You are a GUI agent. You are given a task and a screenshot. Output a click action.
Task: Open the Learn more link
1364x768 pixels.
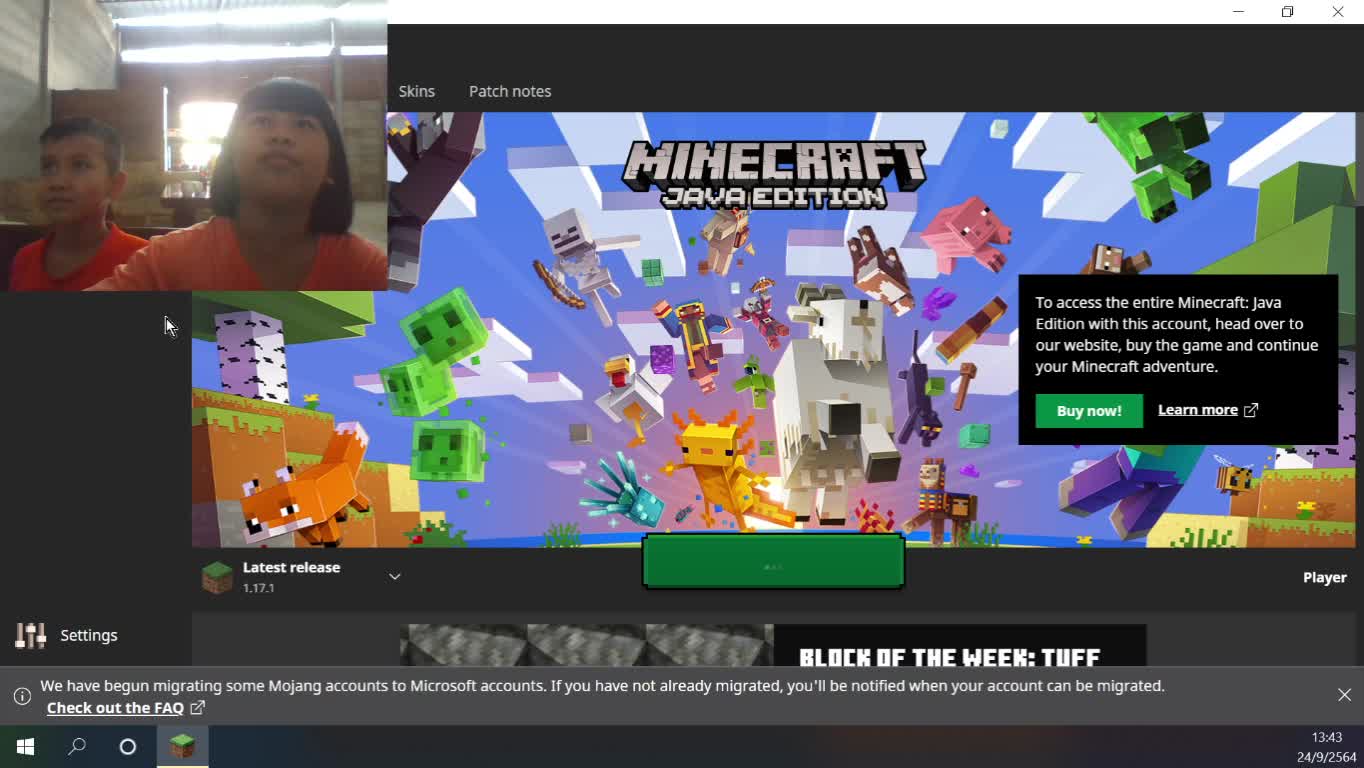click(1197, 410)
